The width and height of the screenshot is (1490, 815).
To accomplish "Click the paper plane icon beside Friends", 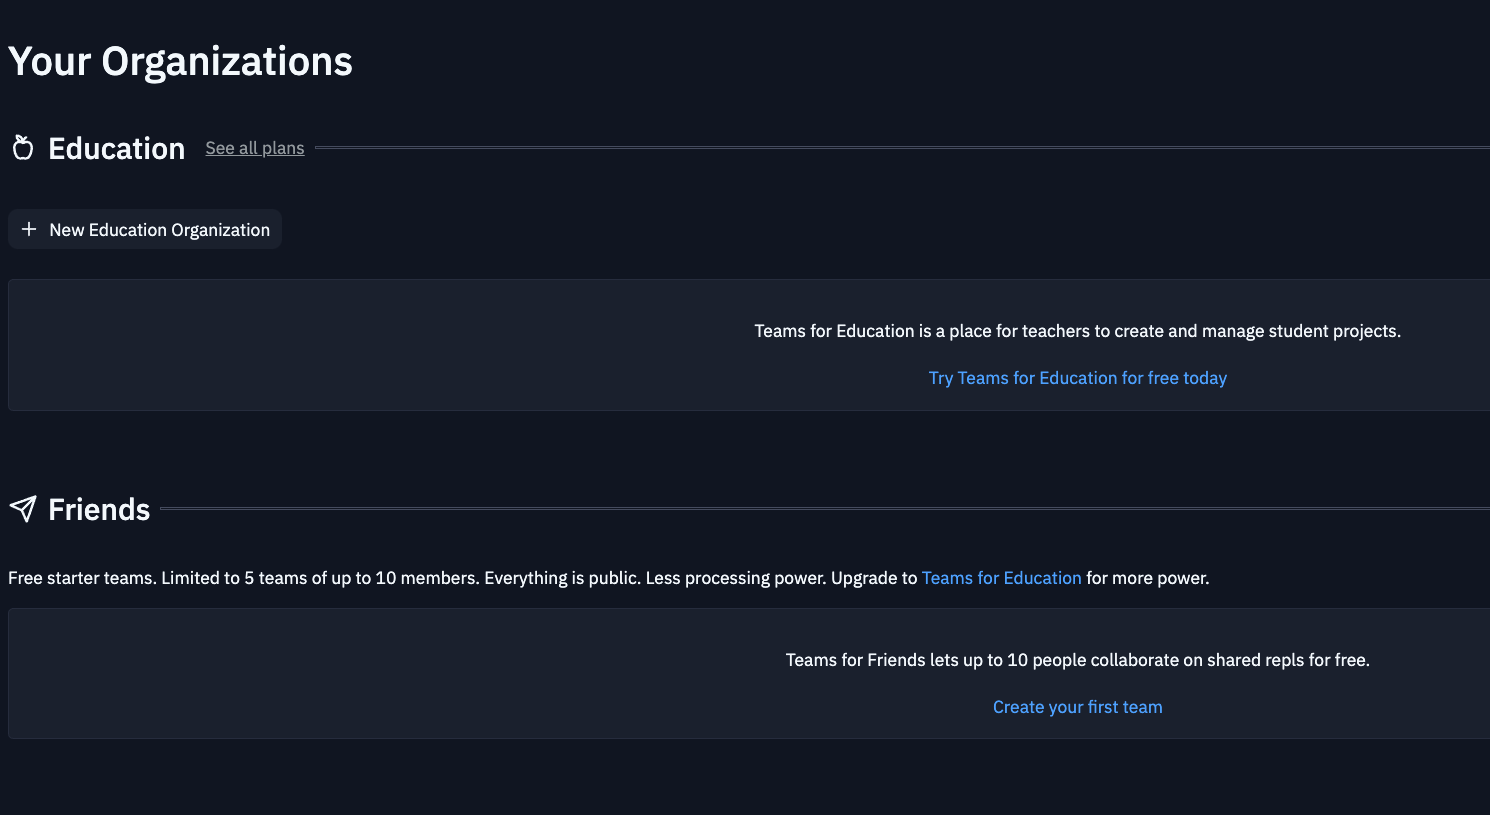I will tap(23, 508).
